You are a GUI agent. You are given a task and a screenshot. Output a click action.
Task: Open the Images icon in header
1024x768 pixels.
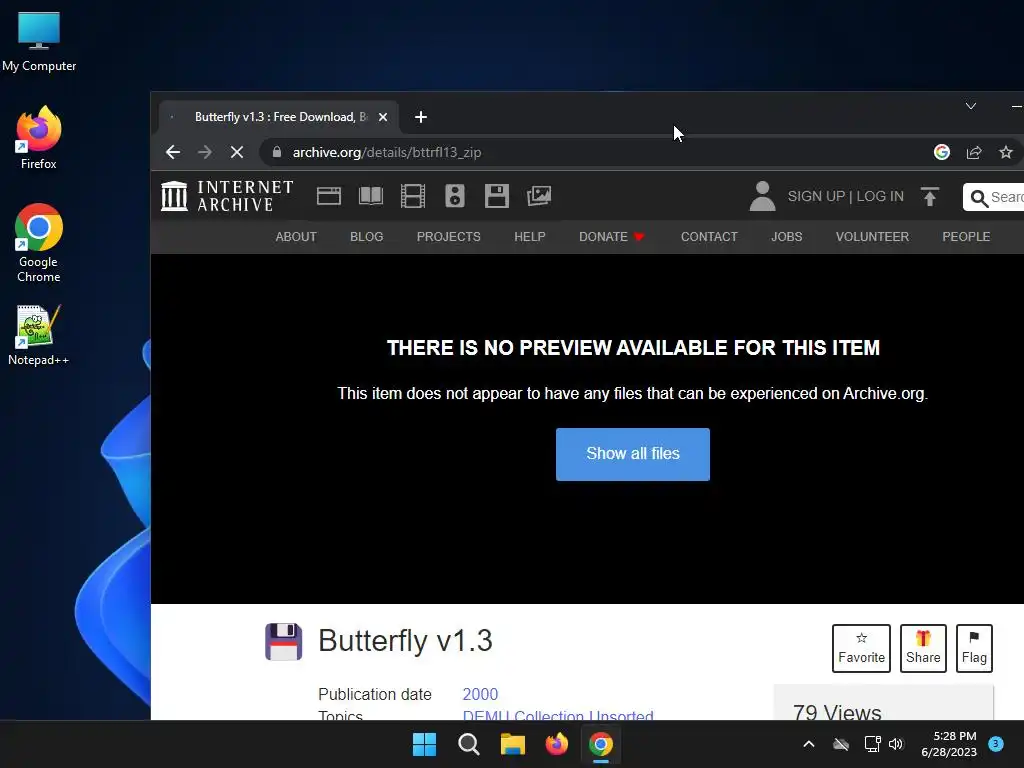[539, 196]
